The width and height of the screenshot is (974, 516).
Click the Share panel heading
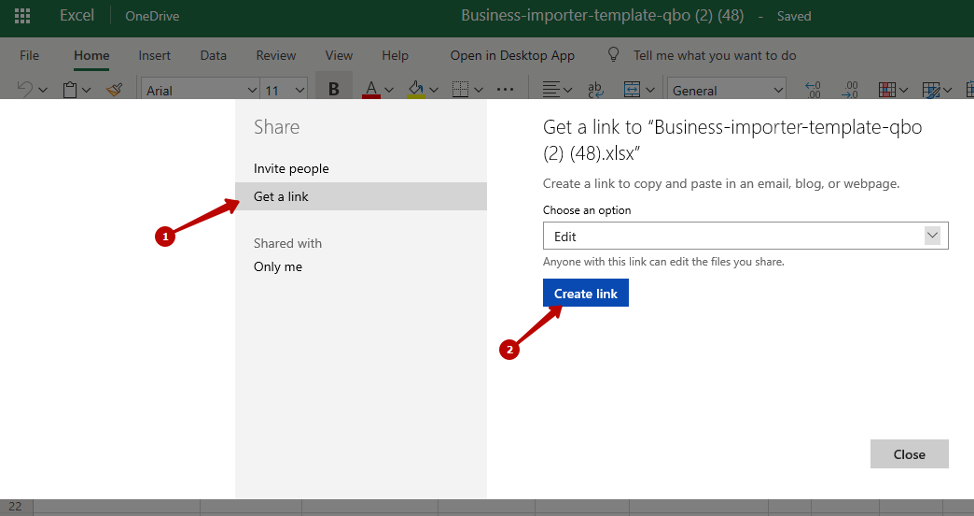(276, 127)
